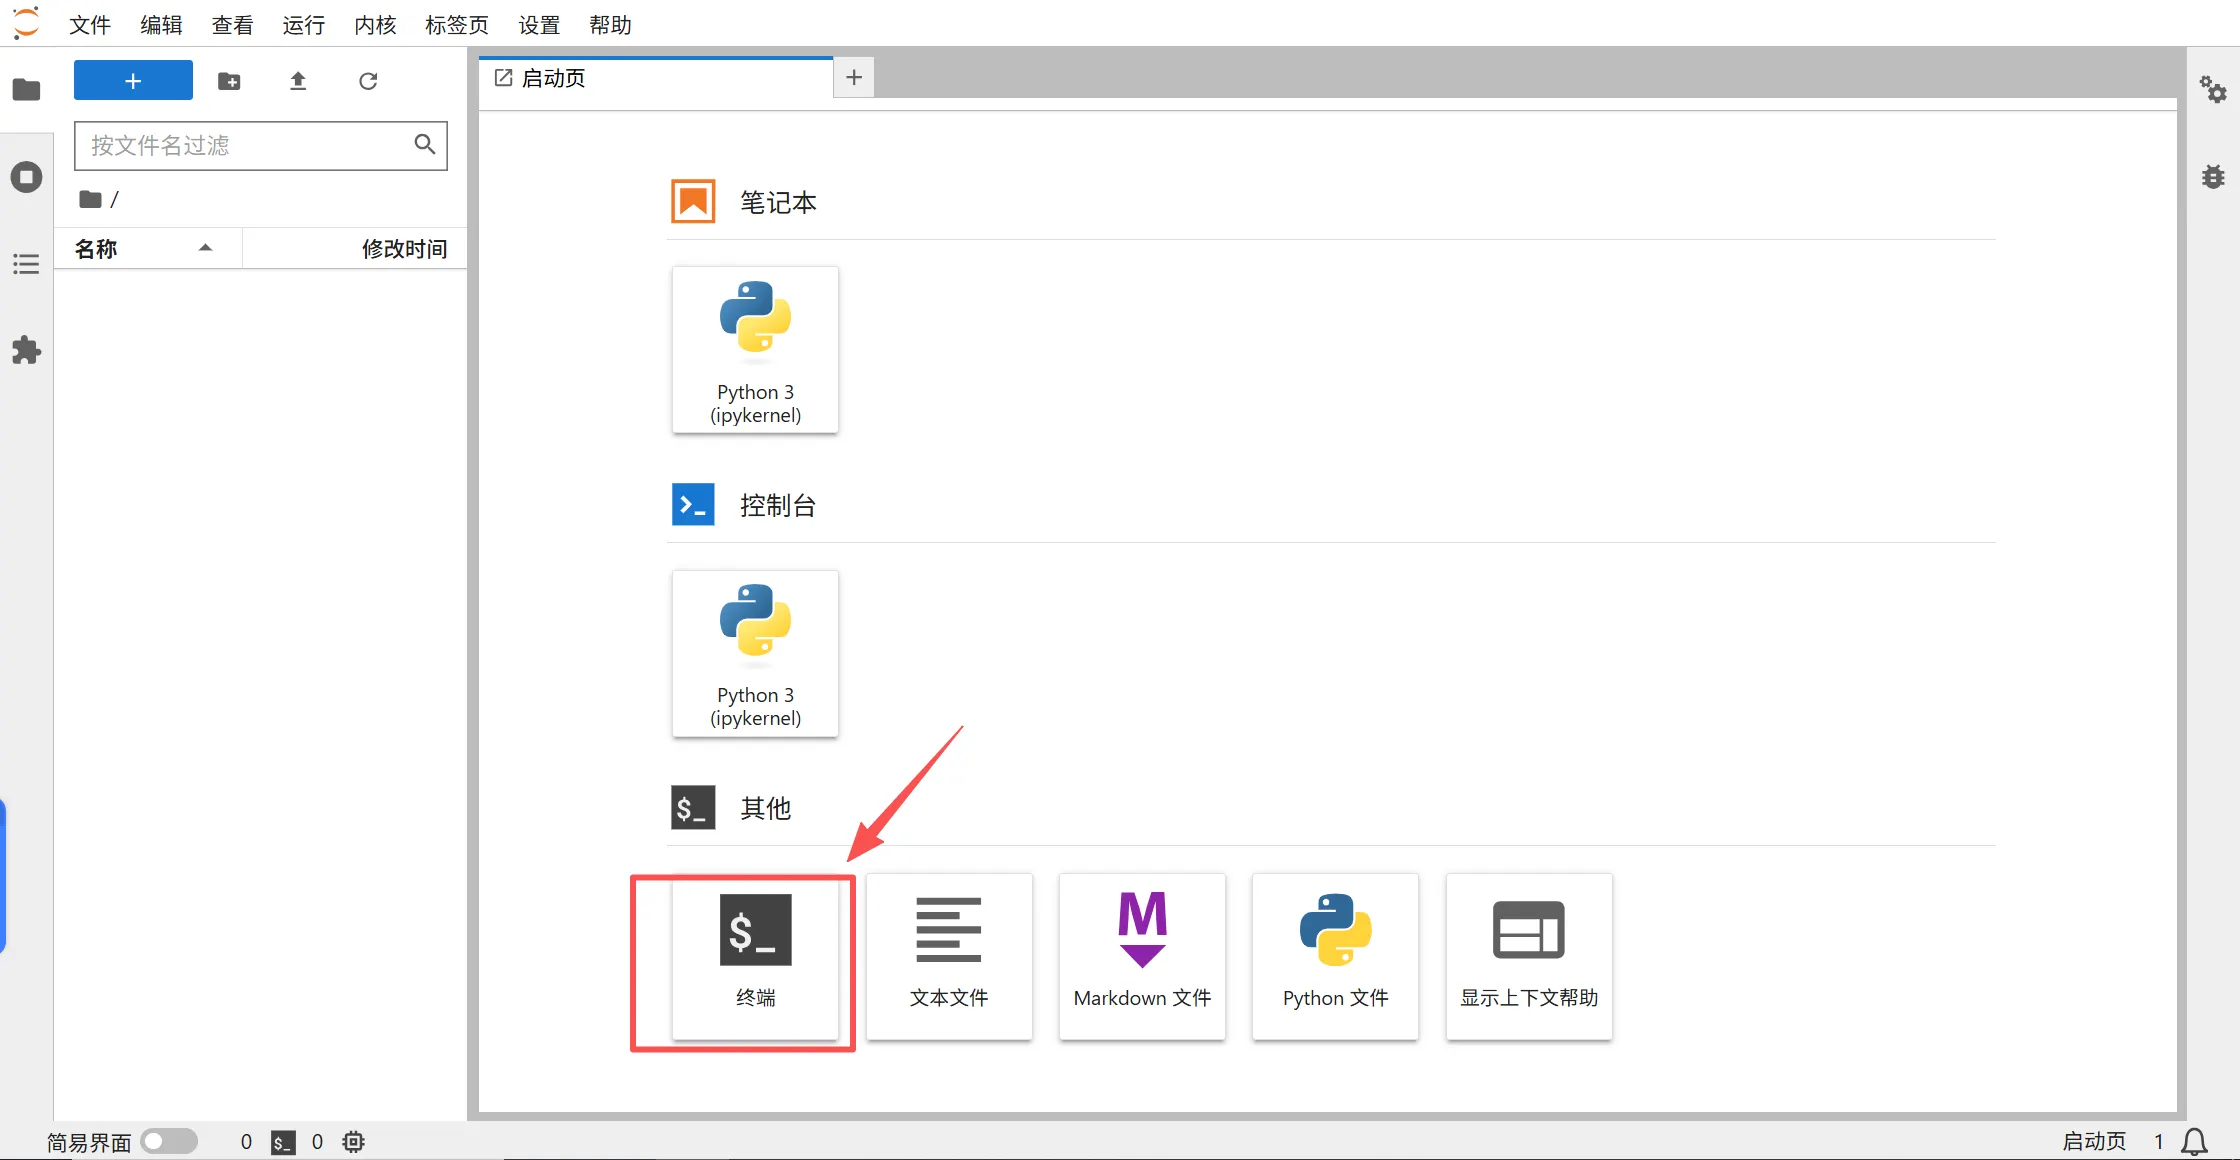This screenshot has width=2240, height=1160.
Task: Open Python 3 console under 控制台
Action: point(755,652)
